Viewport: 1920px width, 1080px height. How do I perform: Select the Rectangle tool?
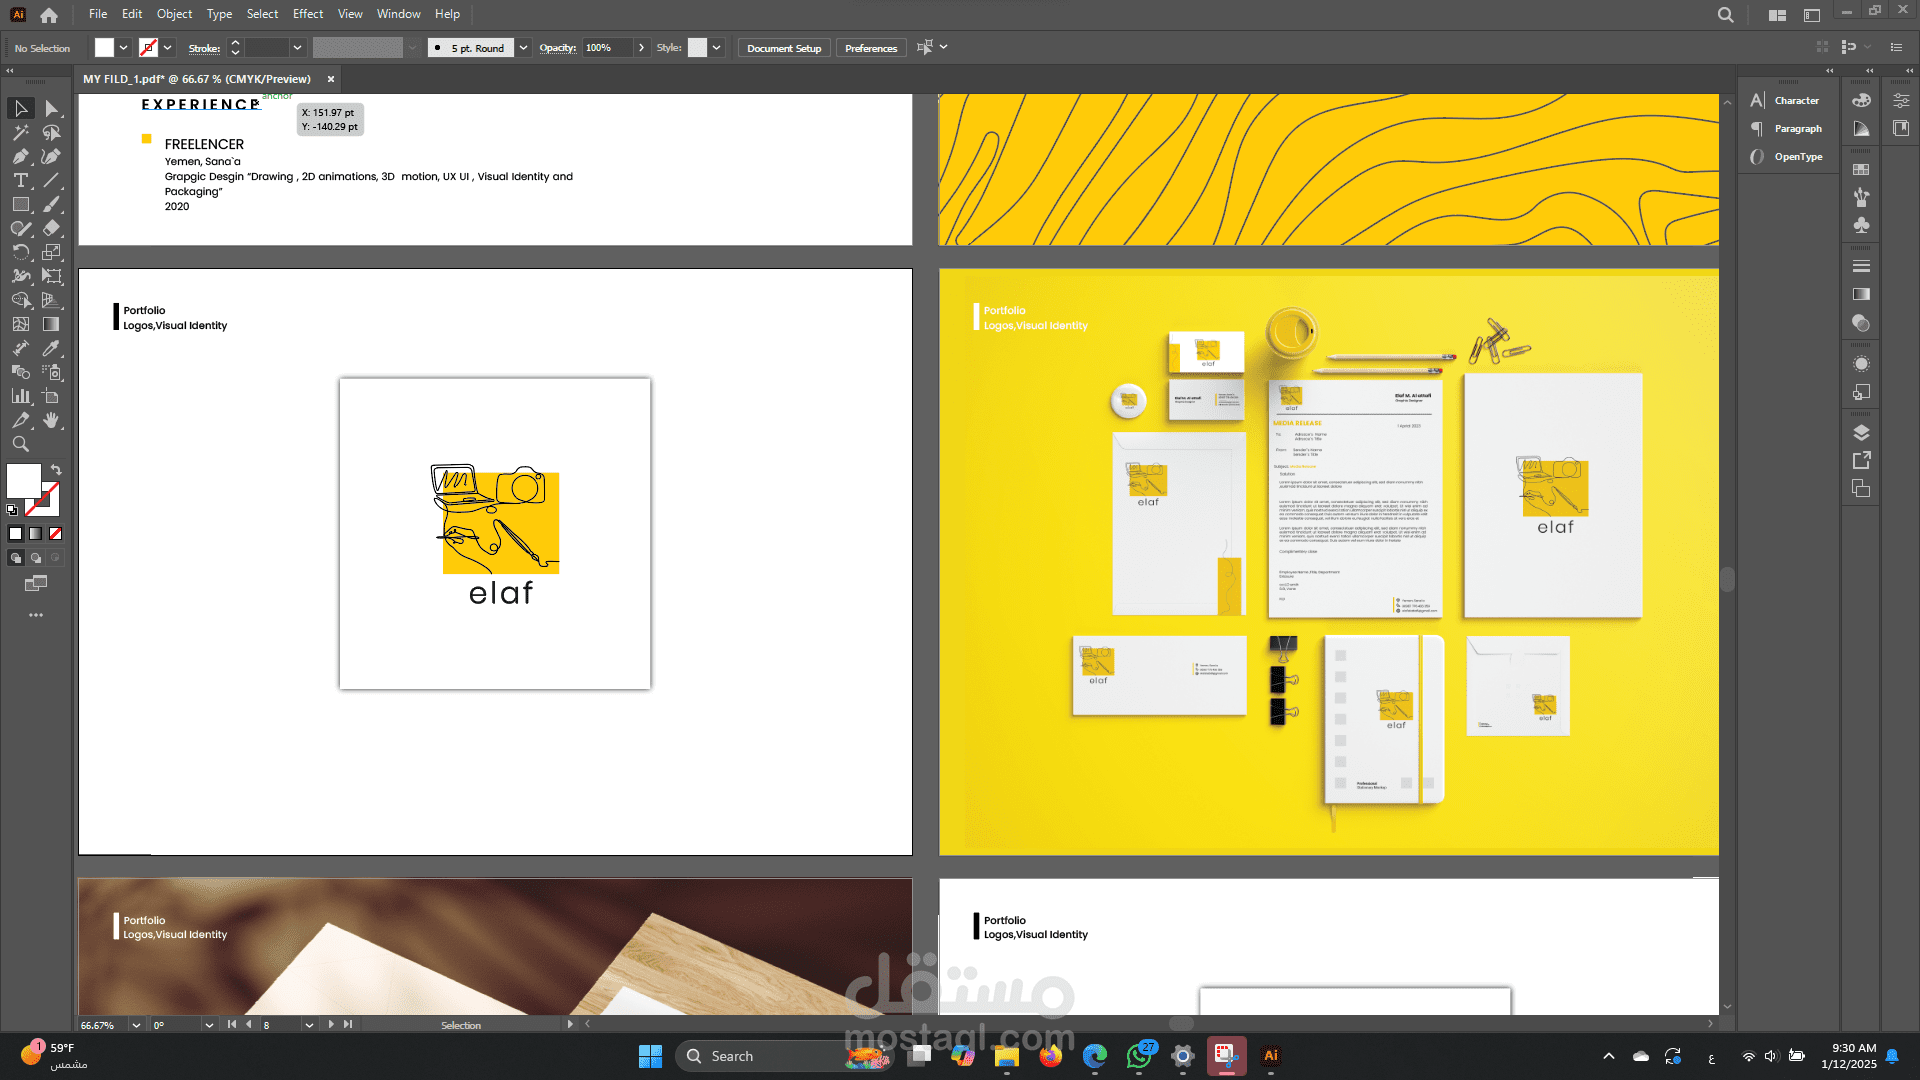tap(21, 204)
